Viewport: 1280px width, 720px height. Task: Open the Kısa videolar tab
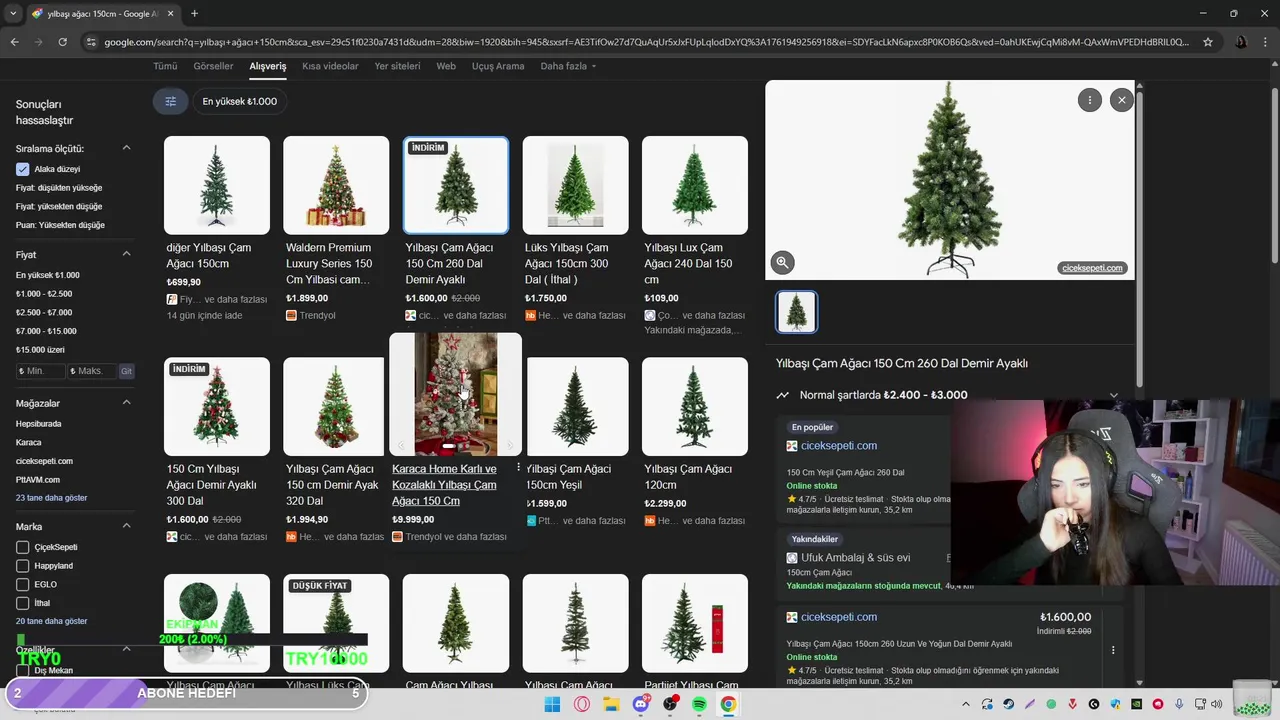[x=330, y=66]
